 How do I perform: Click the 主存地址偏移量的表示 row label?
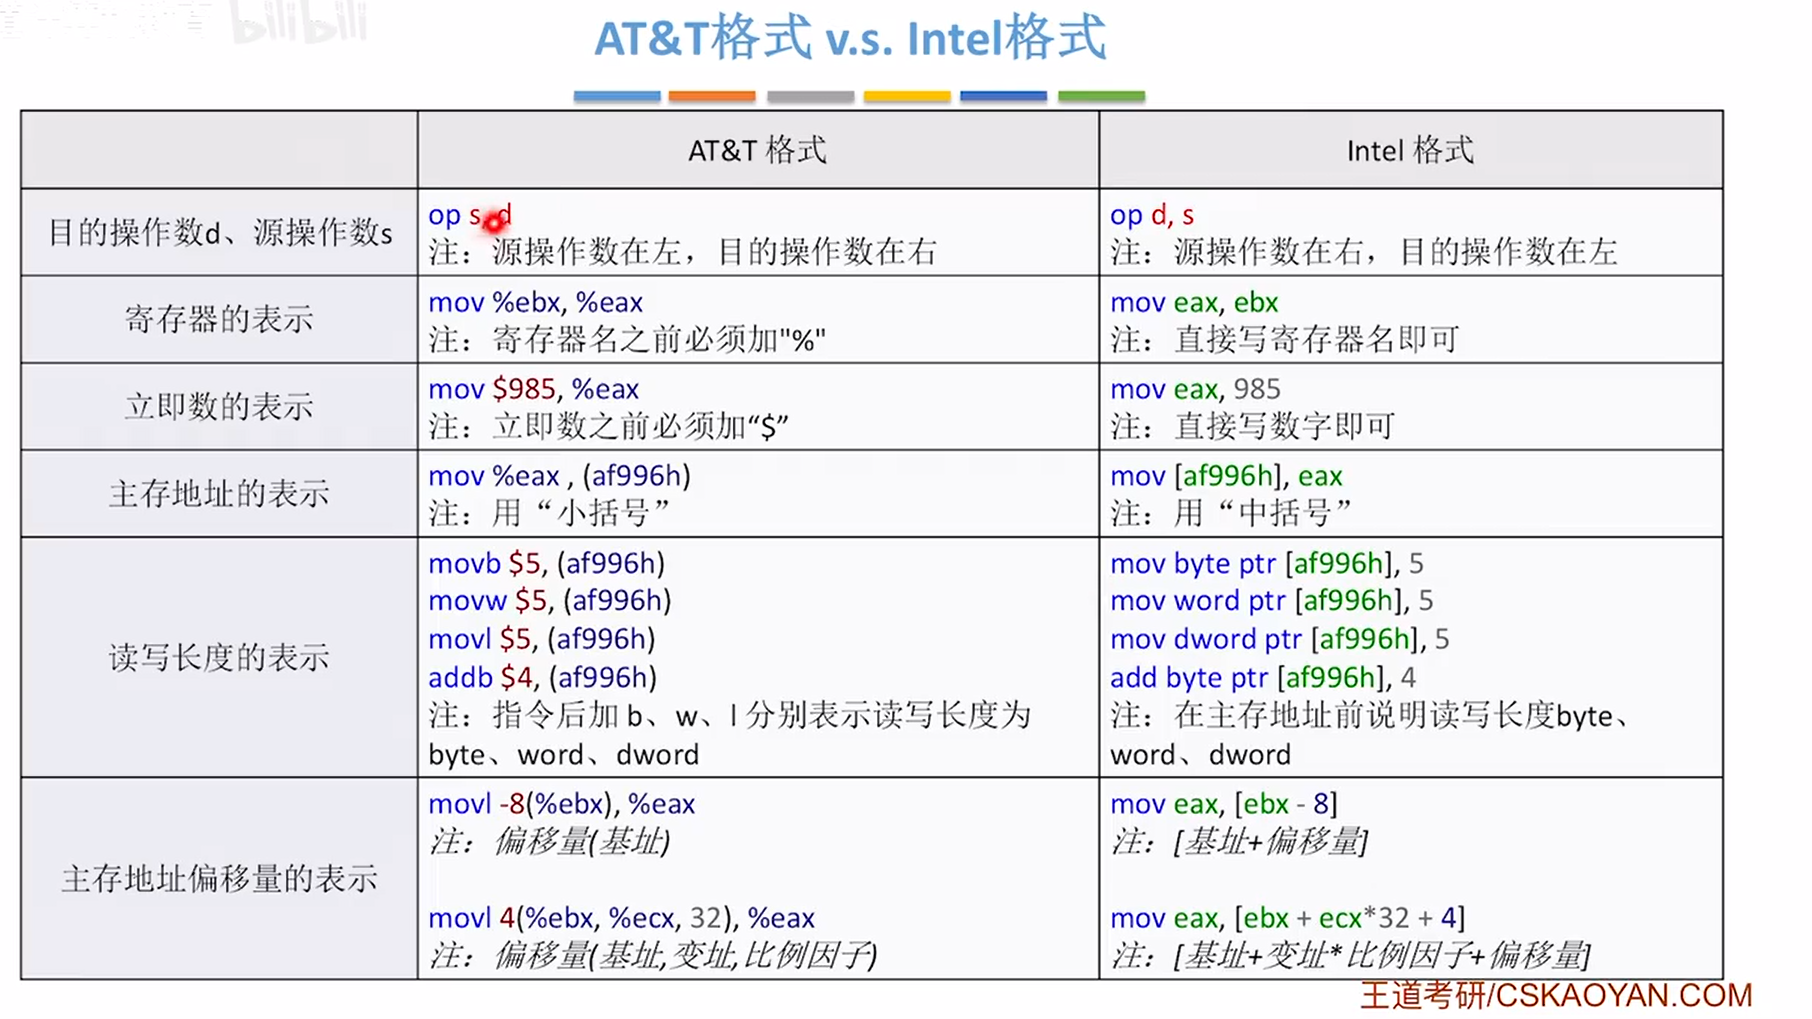219,878
